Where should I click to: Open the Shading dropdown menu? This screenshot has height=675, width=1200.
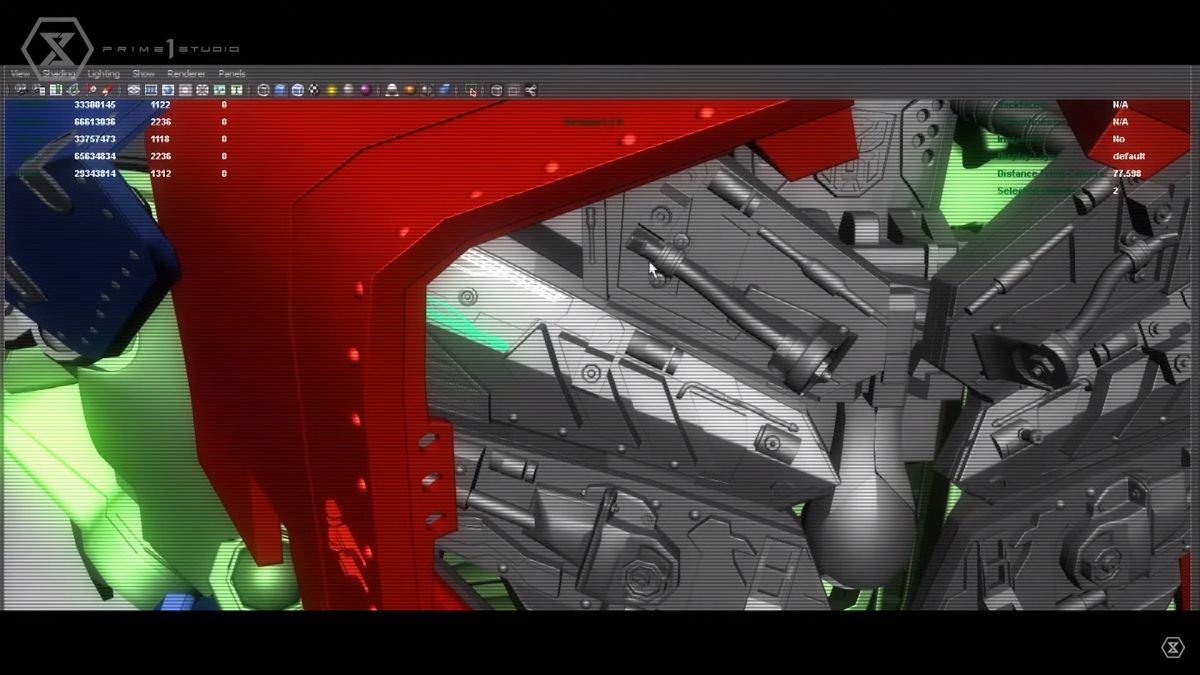coord(59,74)
